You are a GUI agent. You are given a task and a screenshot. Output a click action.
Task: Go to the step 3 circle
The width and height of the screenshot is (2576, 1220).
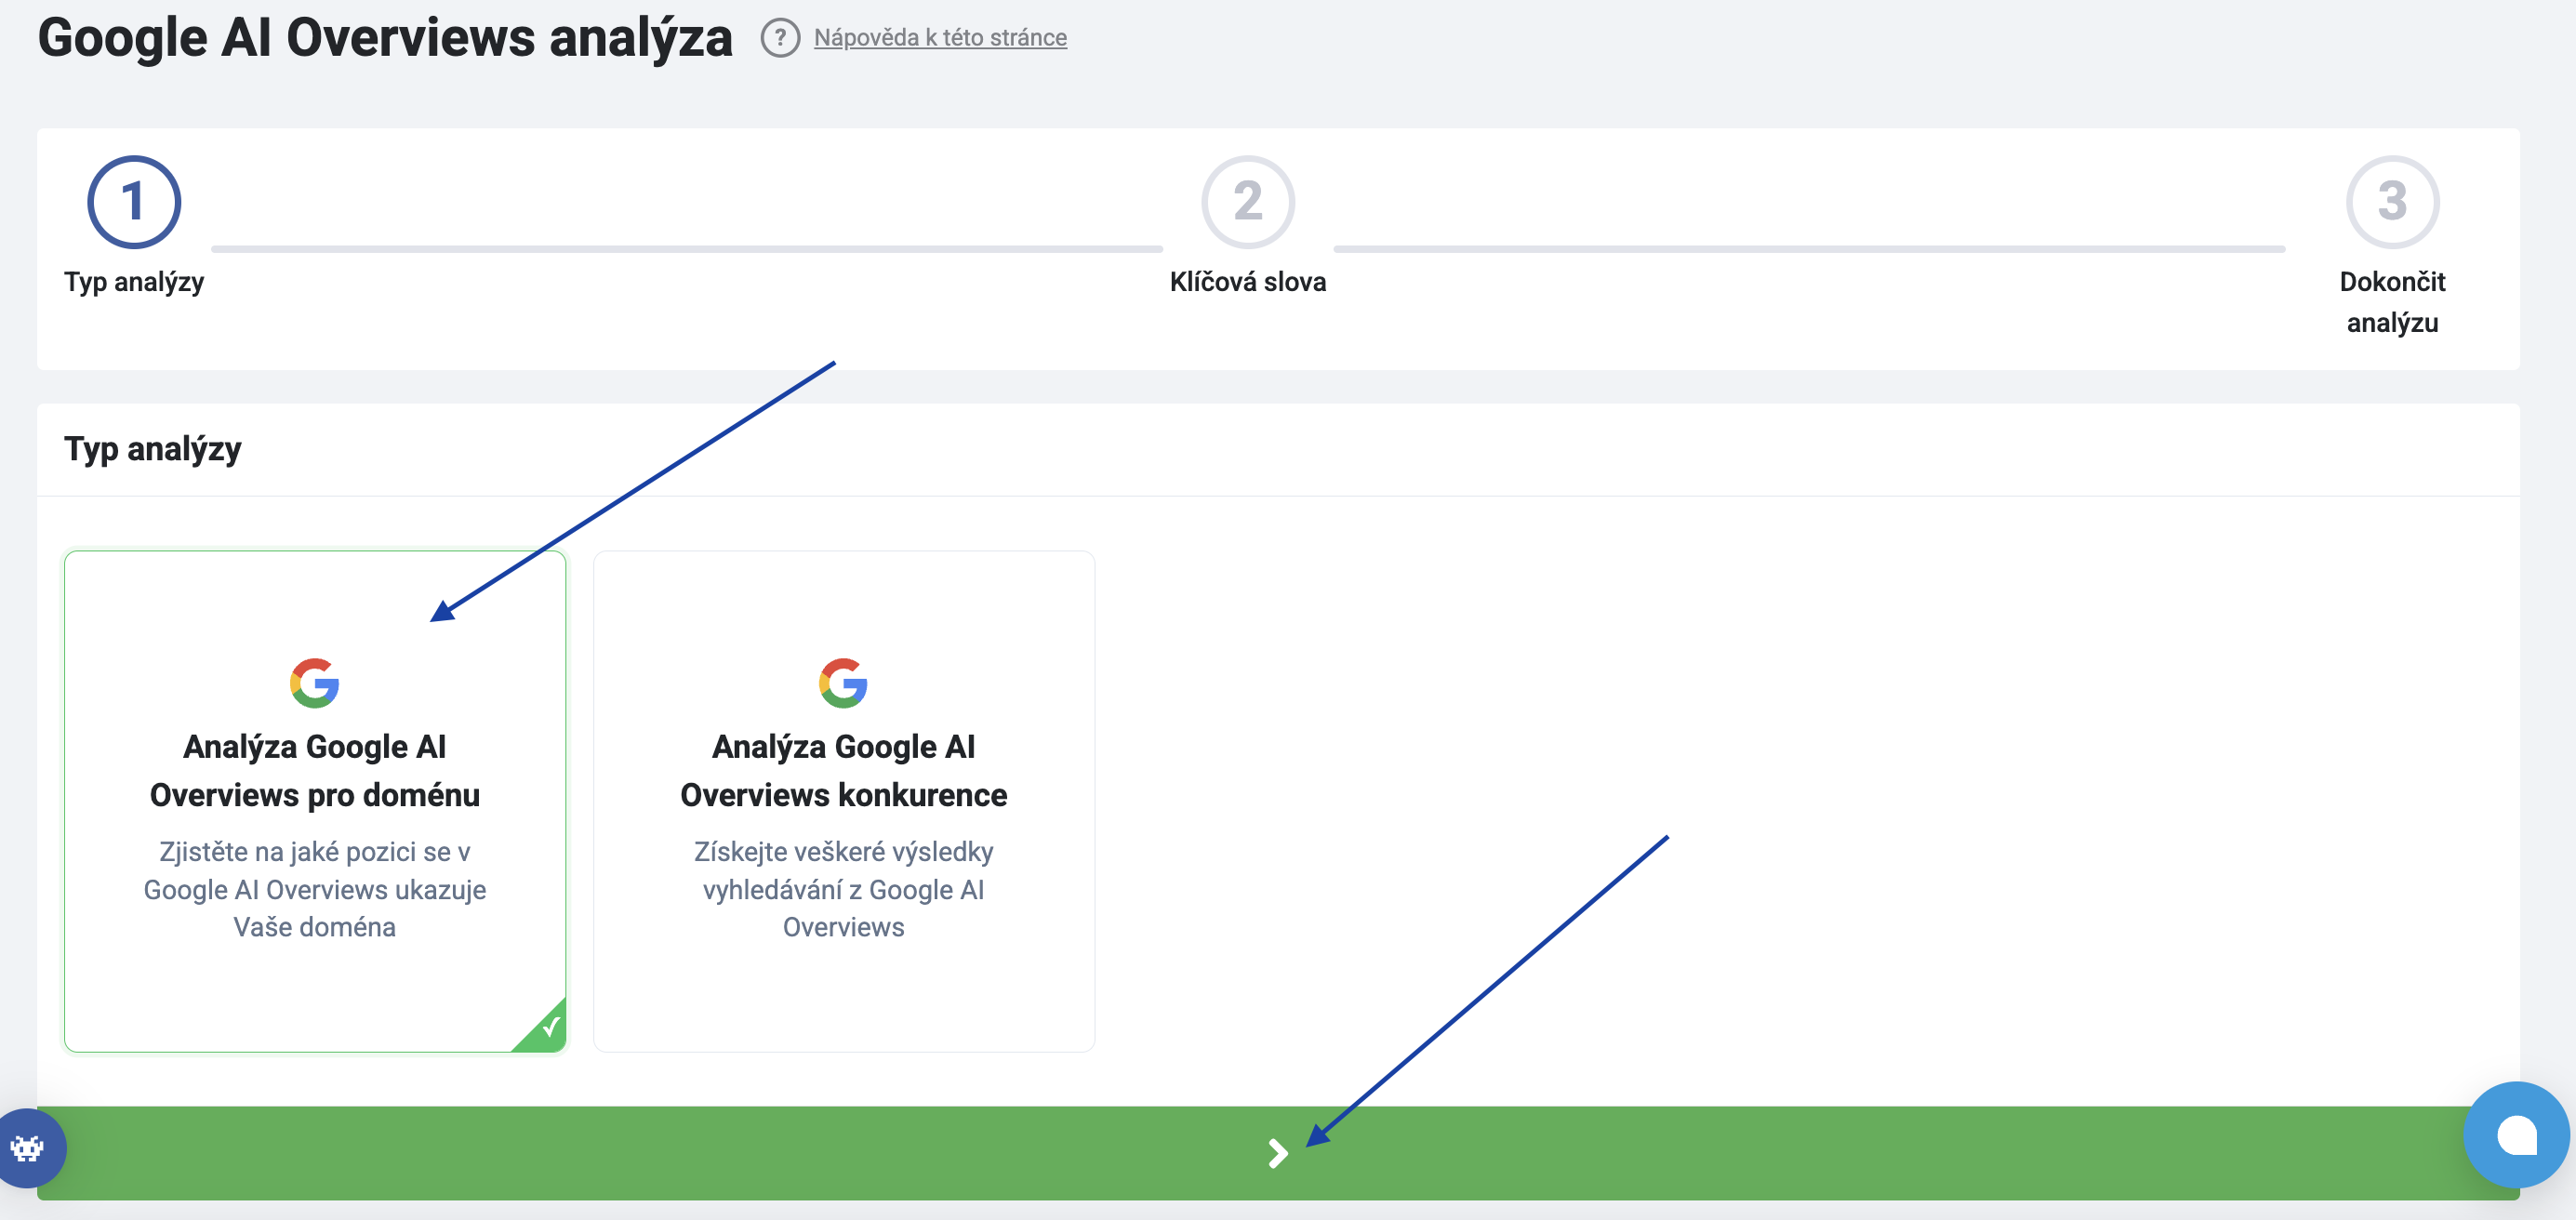click(x=2391, y=201)
